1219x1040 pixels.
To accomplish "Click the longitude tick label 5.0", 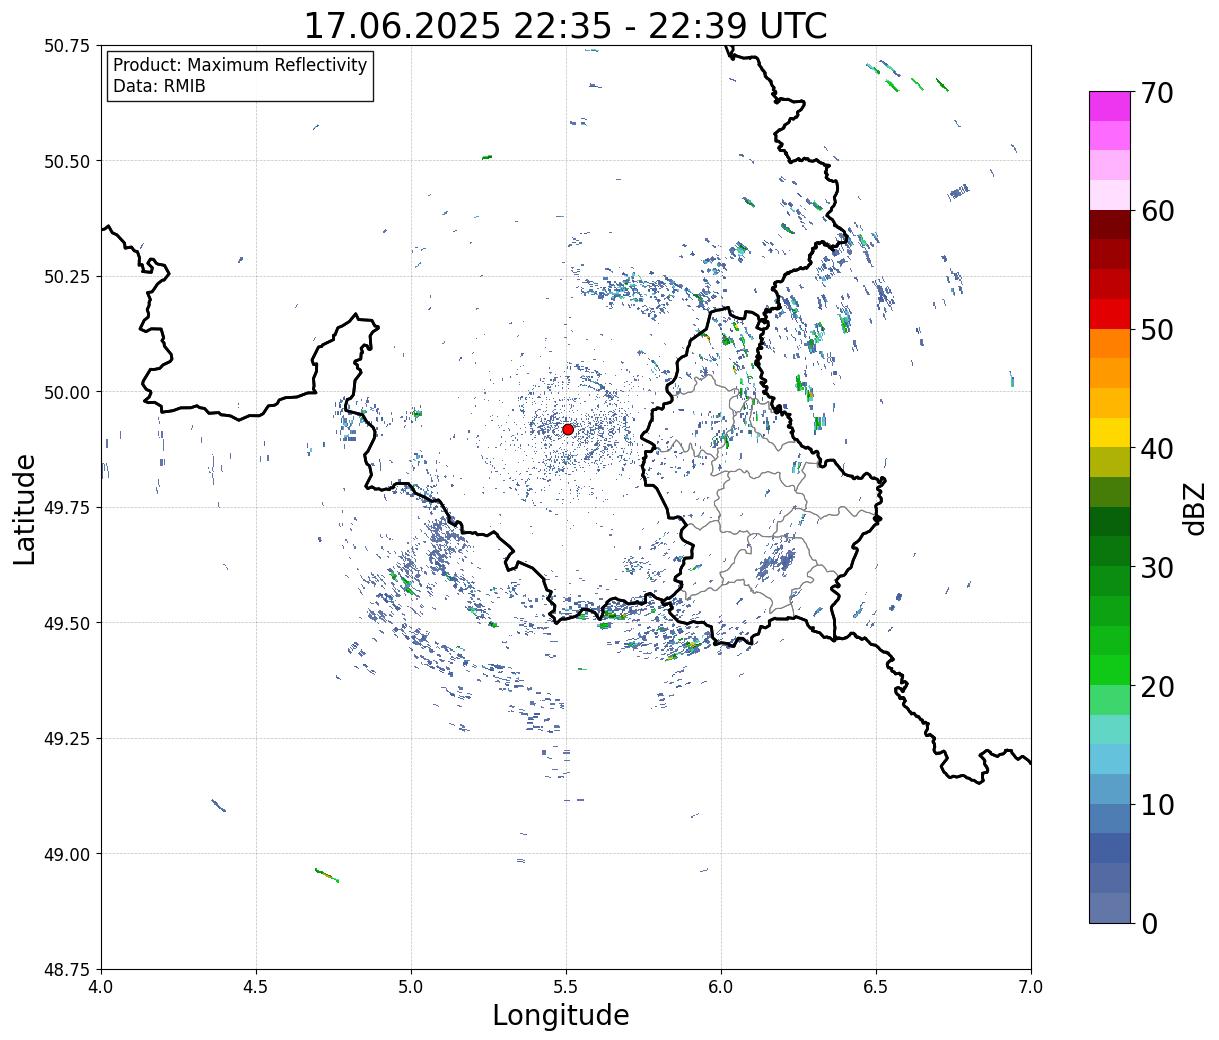I will (x=411, y=987).
